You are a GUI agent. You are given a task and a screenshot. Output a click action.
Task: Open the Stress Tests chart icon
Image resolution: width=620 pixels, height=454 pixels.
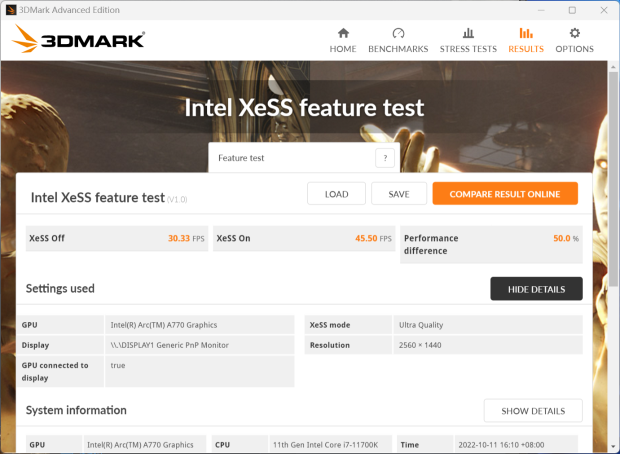click(468, 33)
